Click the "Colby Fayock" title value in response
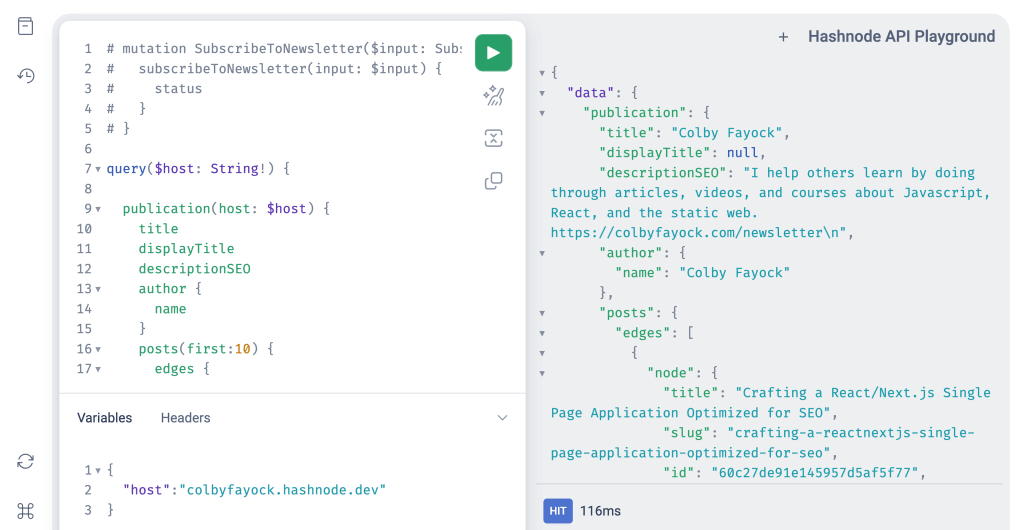 coord(726,132)
